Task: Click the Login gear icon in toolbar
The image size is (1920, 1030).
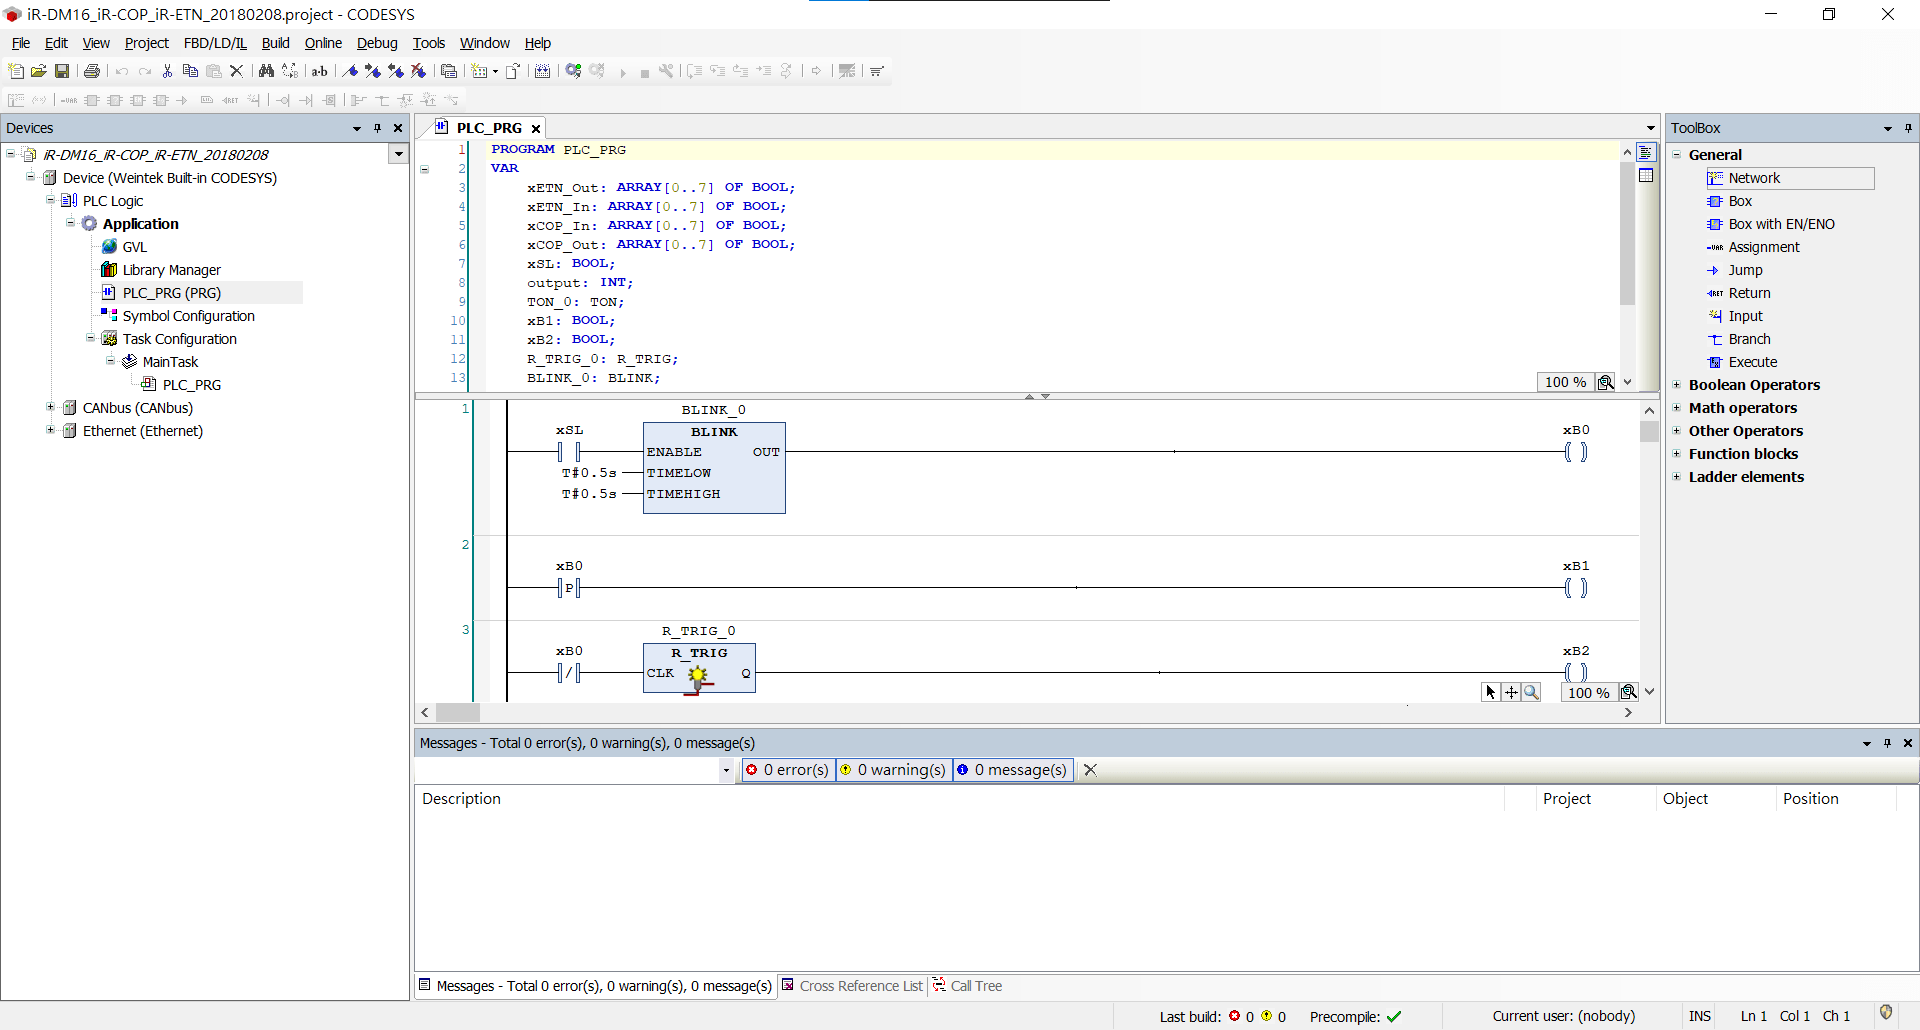Action: click(573, 71)
